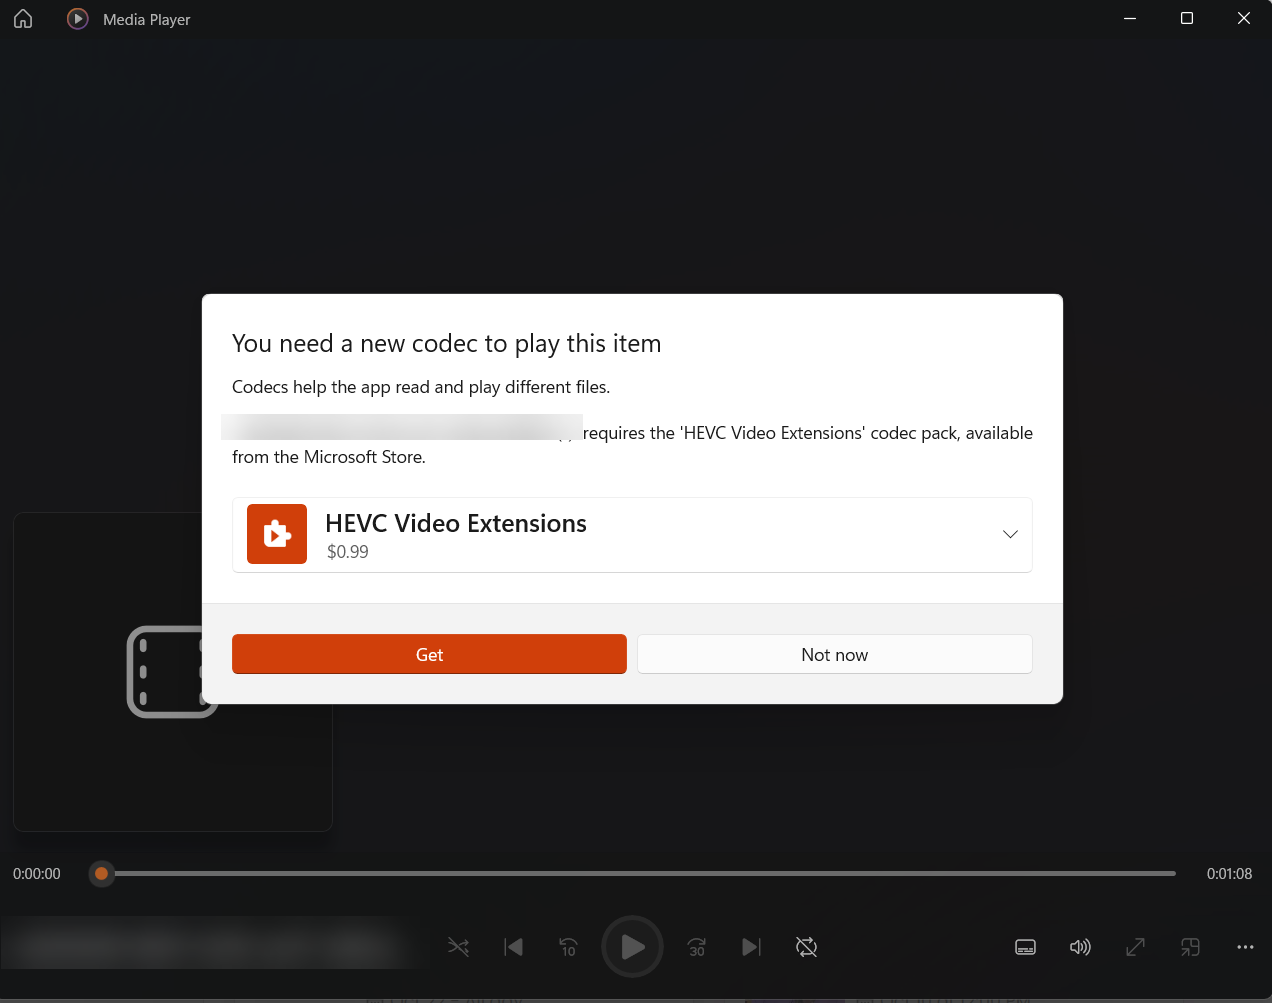Click the Media Player app logo

[77, 19]
